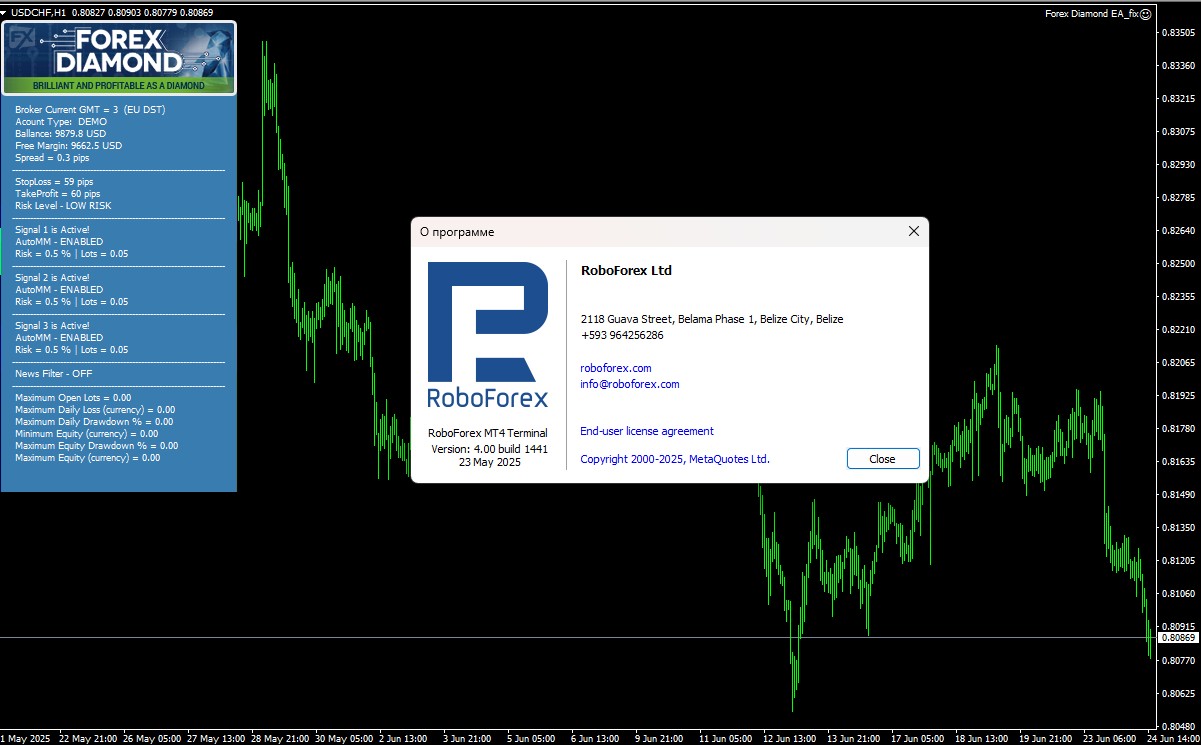The width and height of the screenshot is (1201, 745).
Task: Click the Forex Diamond banner logo
Action: (x=119, y=58)
